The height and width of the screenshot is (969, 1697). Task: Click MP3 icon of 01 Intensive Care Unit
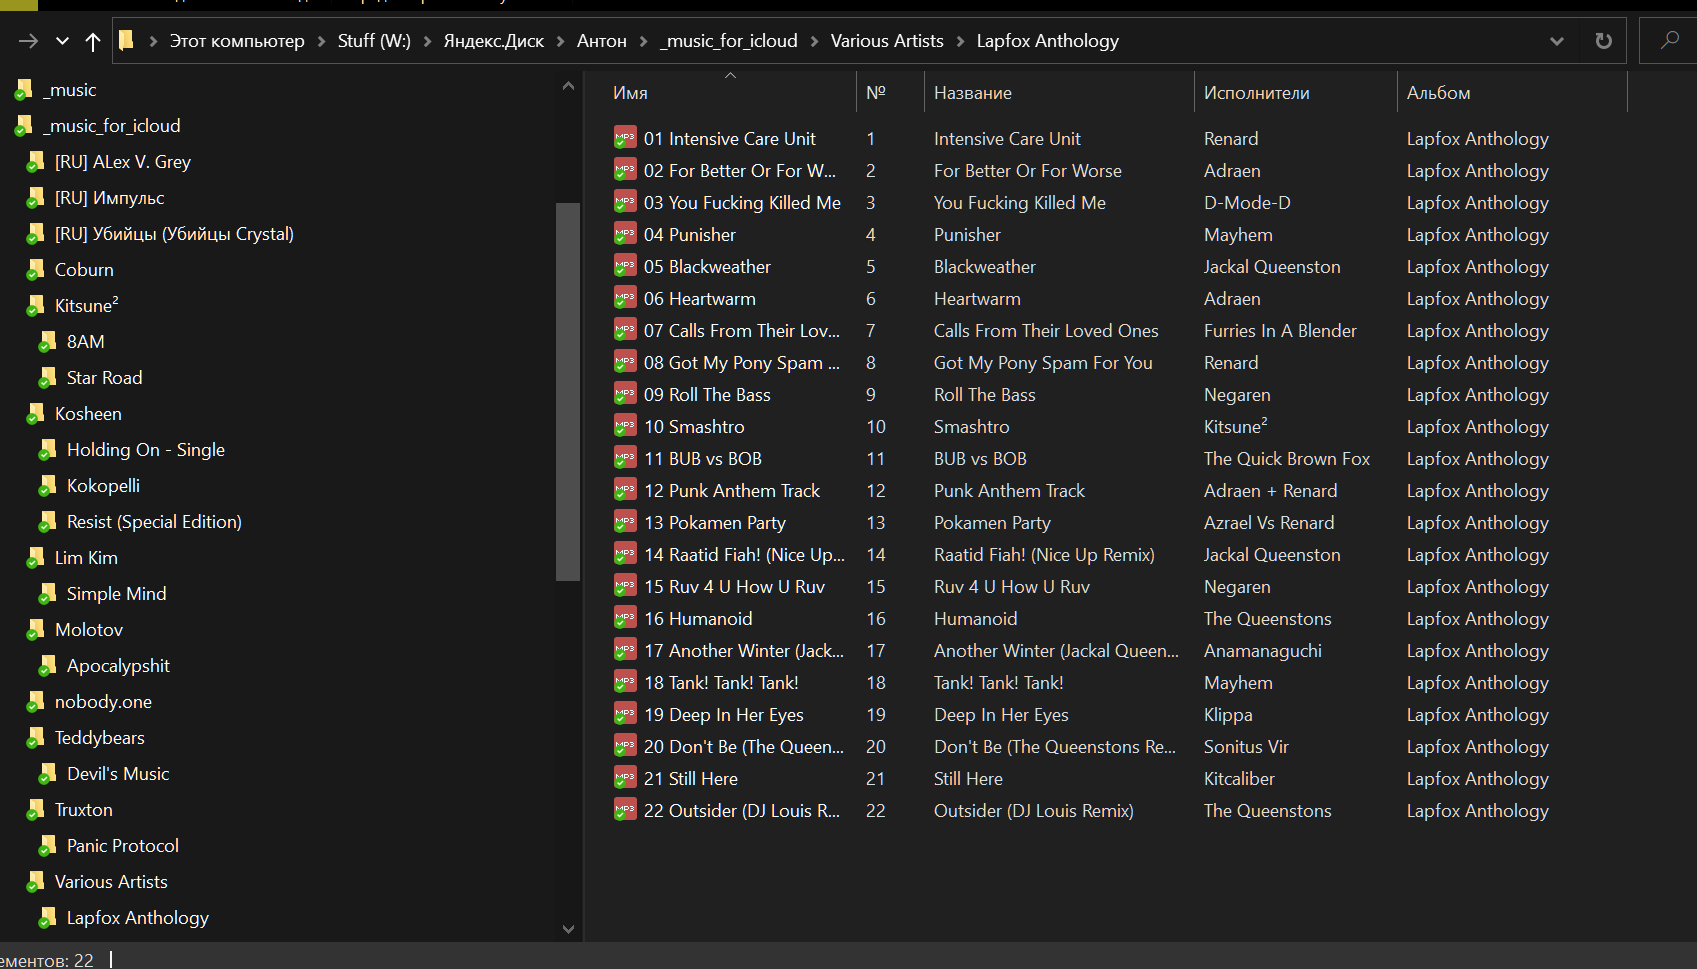[x=625, y=138]
